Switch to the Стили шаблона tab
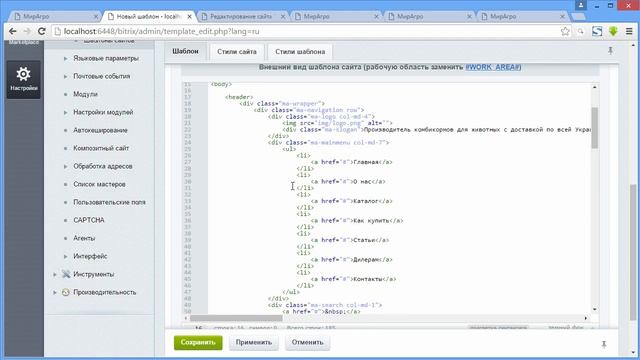The height and width of the screenshot is (360, 640). 300,52
